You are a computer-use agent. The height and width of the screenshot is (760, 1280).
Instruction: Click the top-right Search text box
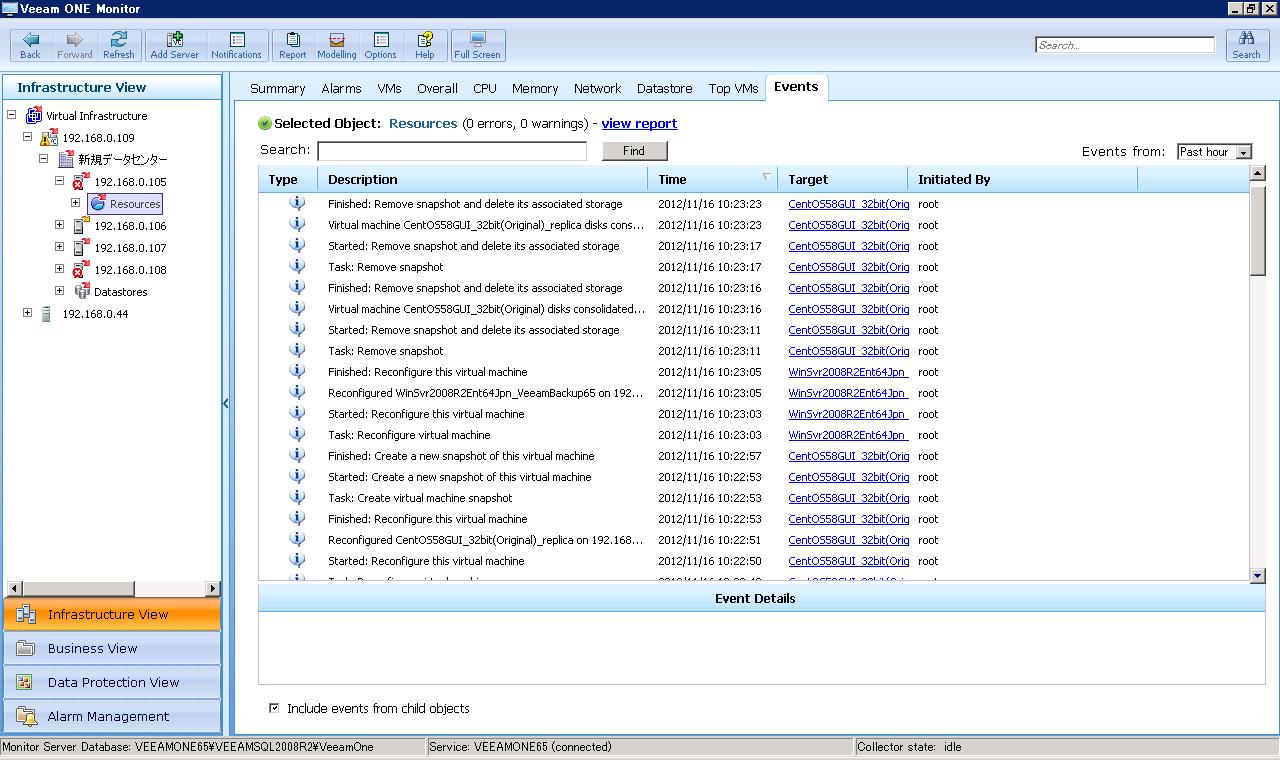1125,45
